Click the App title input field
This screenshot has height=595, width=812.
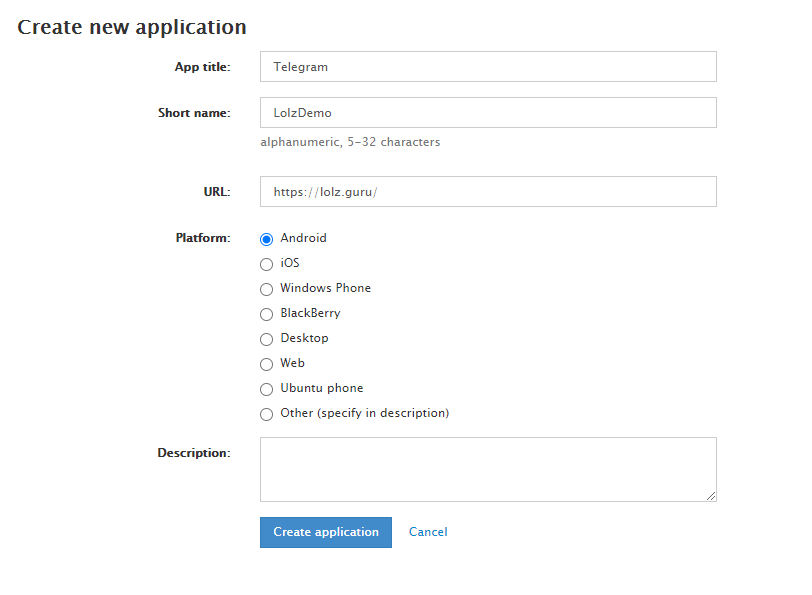point(488,67)
